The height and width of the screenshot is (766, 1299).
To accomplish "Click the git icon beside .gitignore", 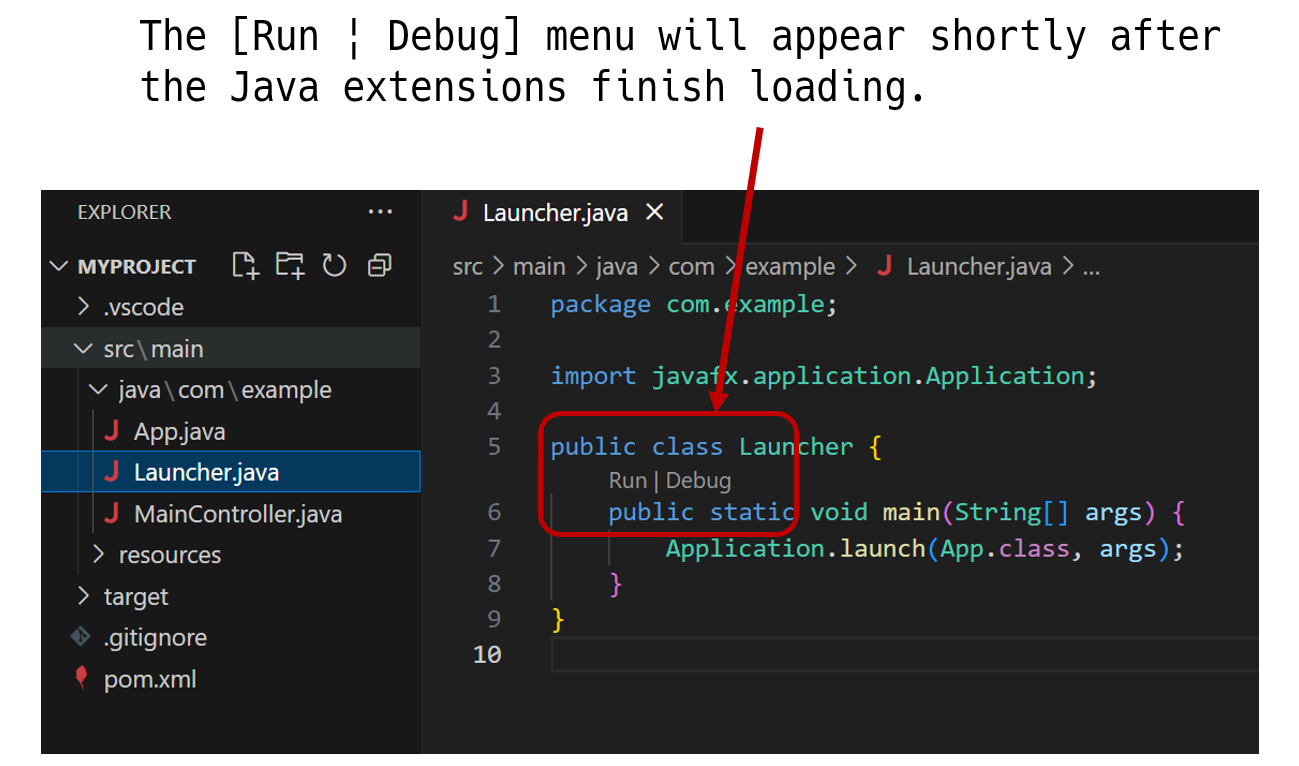I will (x=80, y=637).
